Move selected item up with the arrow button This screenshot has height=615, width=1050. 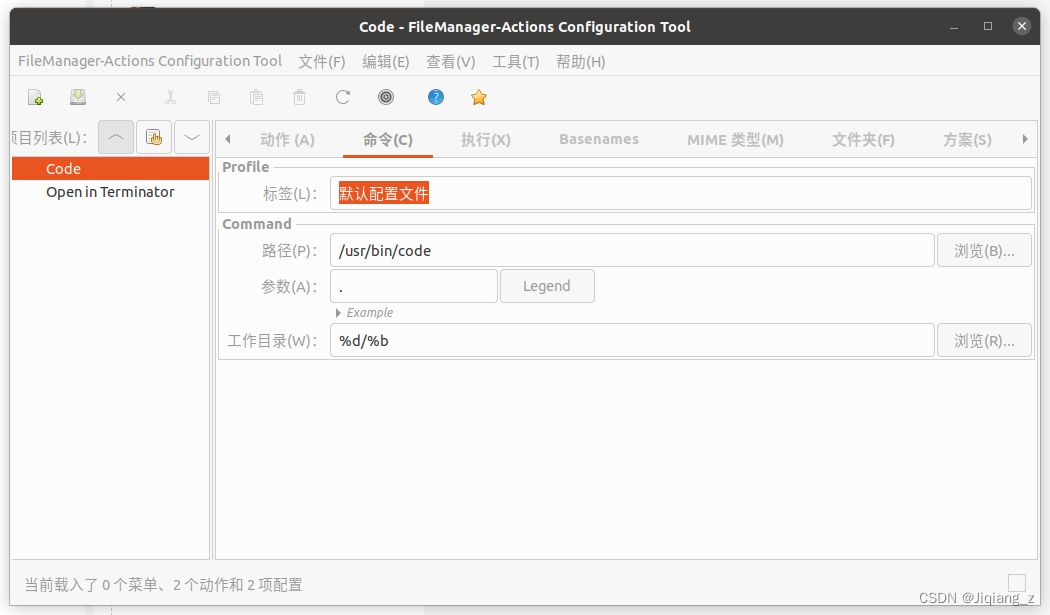(x=115, y=137)
